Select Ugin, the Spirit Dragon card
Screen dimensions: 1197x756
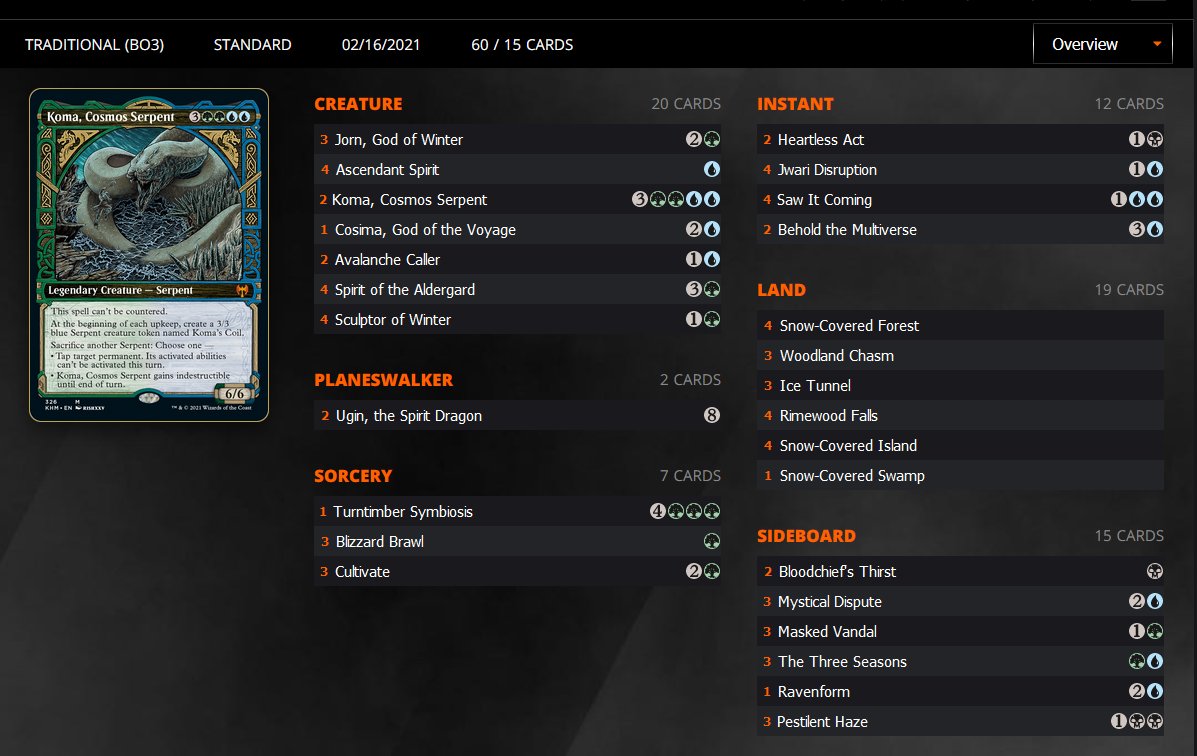pyautogui.click(x=518, y=415)
